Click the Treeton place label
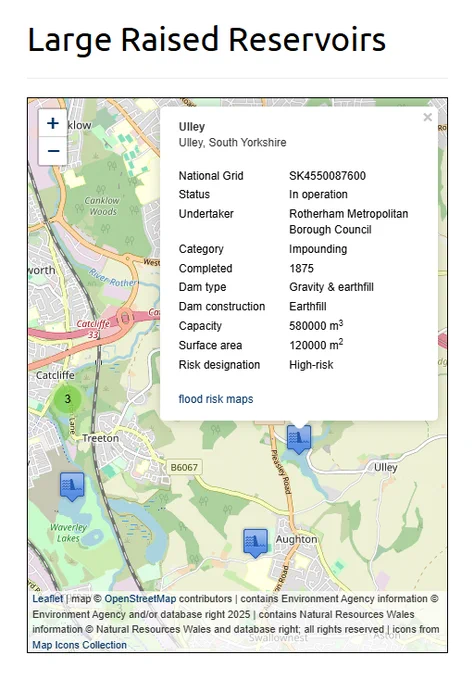Screen dimensions: 474x680 pos(100,438)
